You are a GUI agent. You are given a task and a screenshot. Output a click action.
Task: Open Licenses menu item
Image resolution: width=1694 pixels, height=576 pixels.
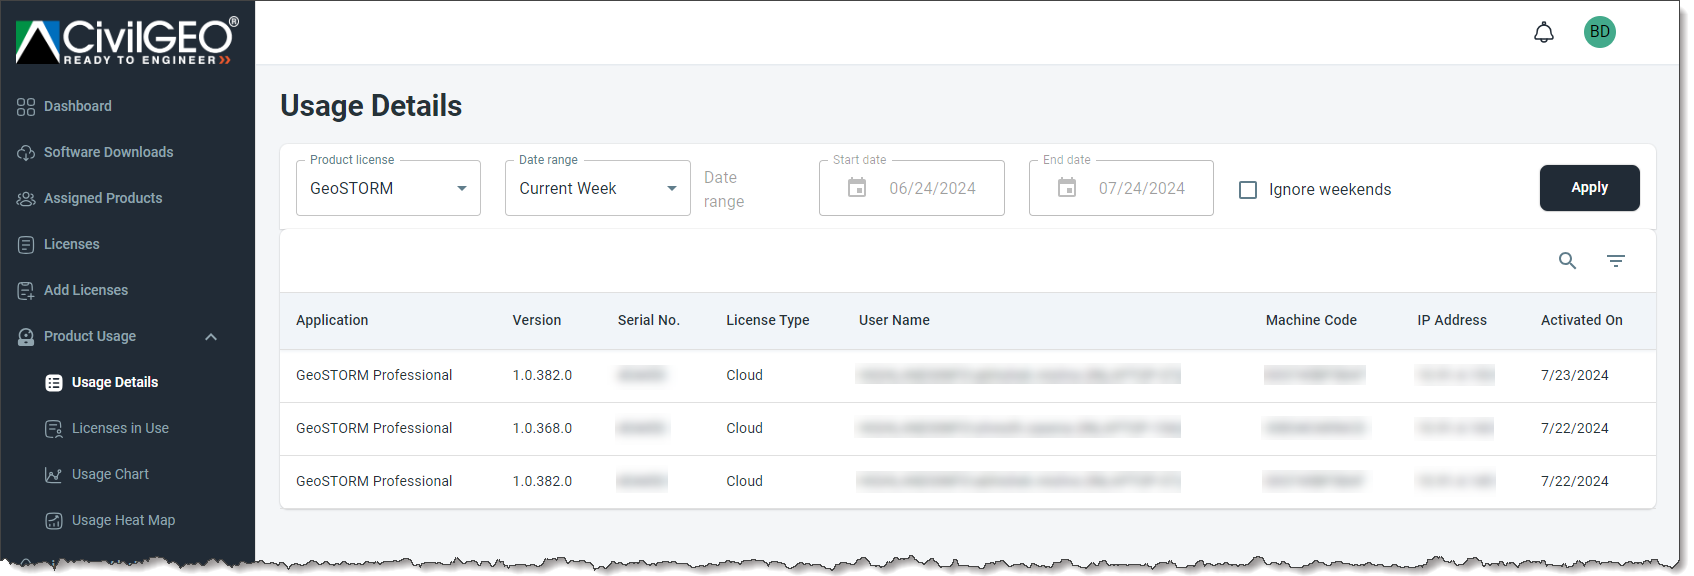(x=72, y=244)
